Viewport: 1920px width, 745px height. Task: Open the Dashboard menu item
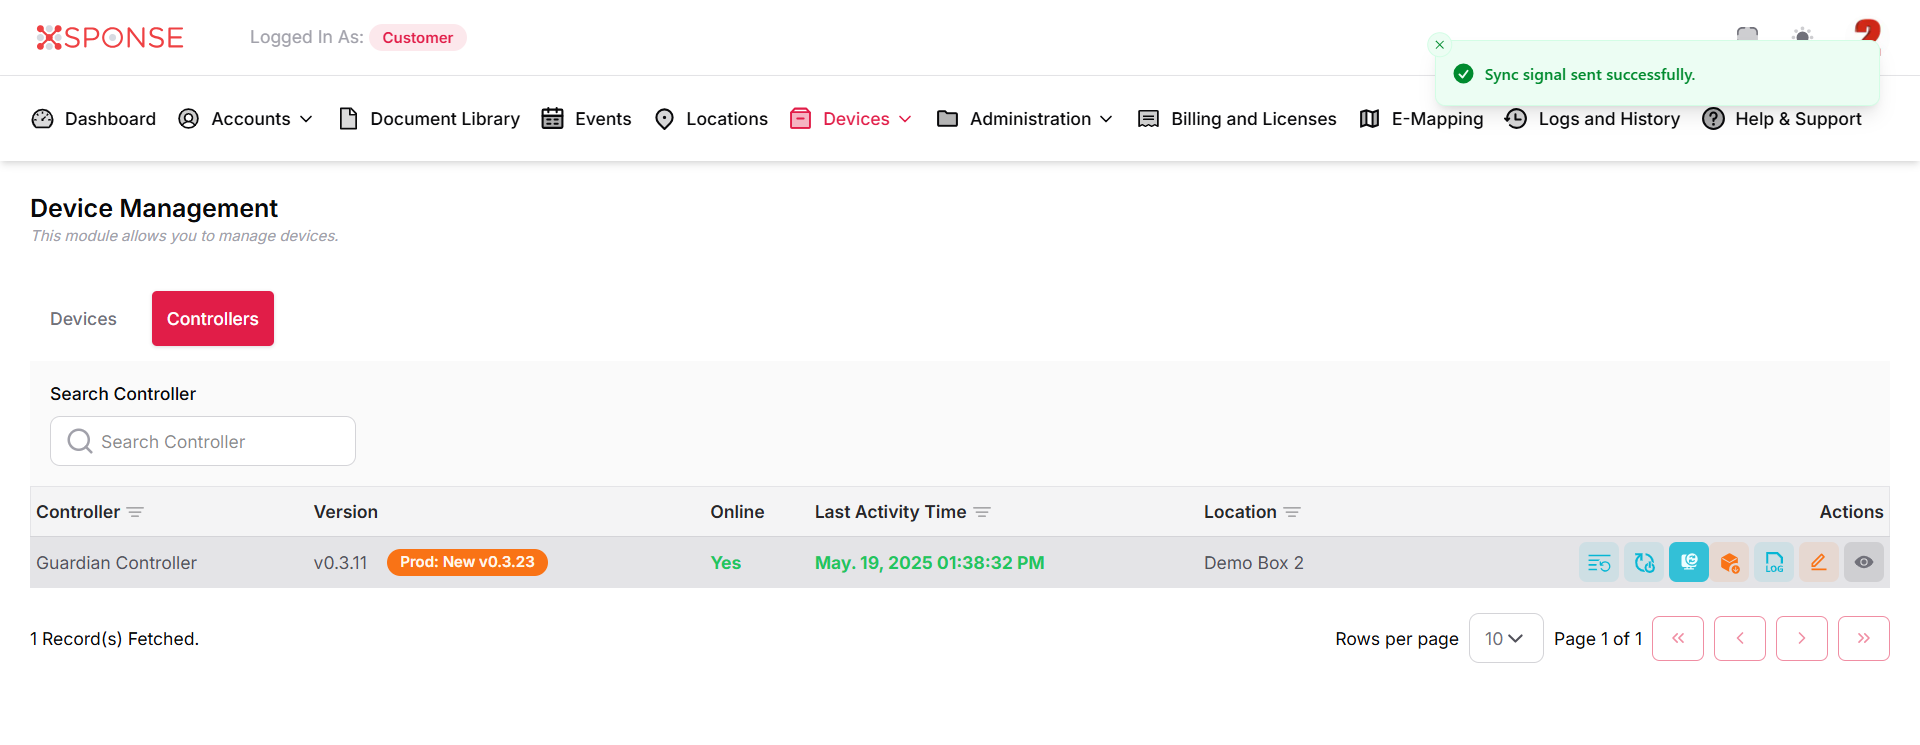(94, 119)
